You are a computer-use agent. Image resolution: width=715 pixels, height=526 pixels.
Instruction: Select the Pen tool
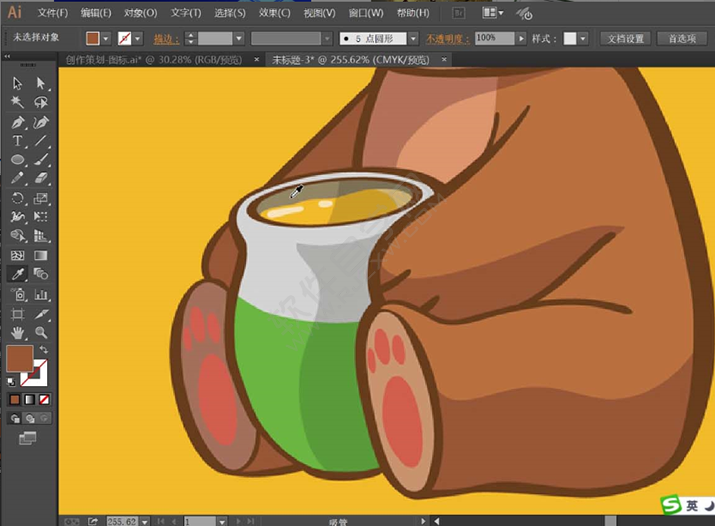pyautogui.click(x=18, y=122)
